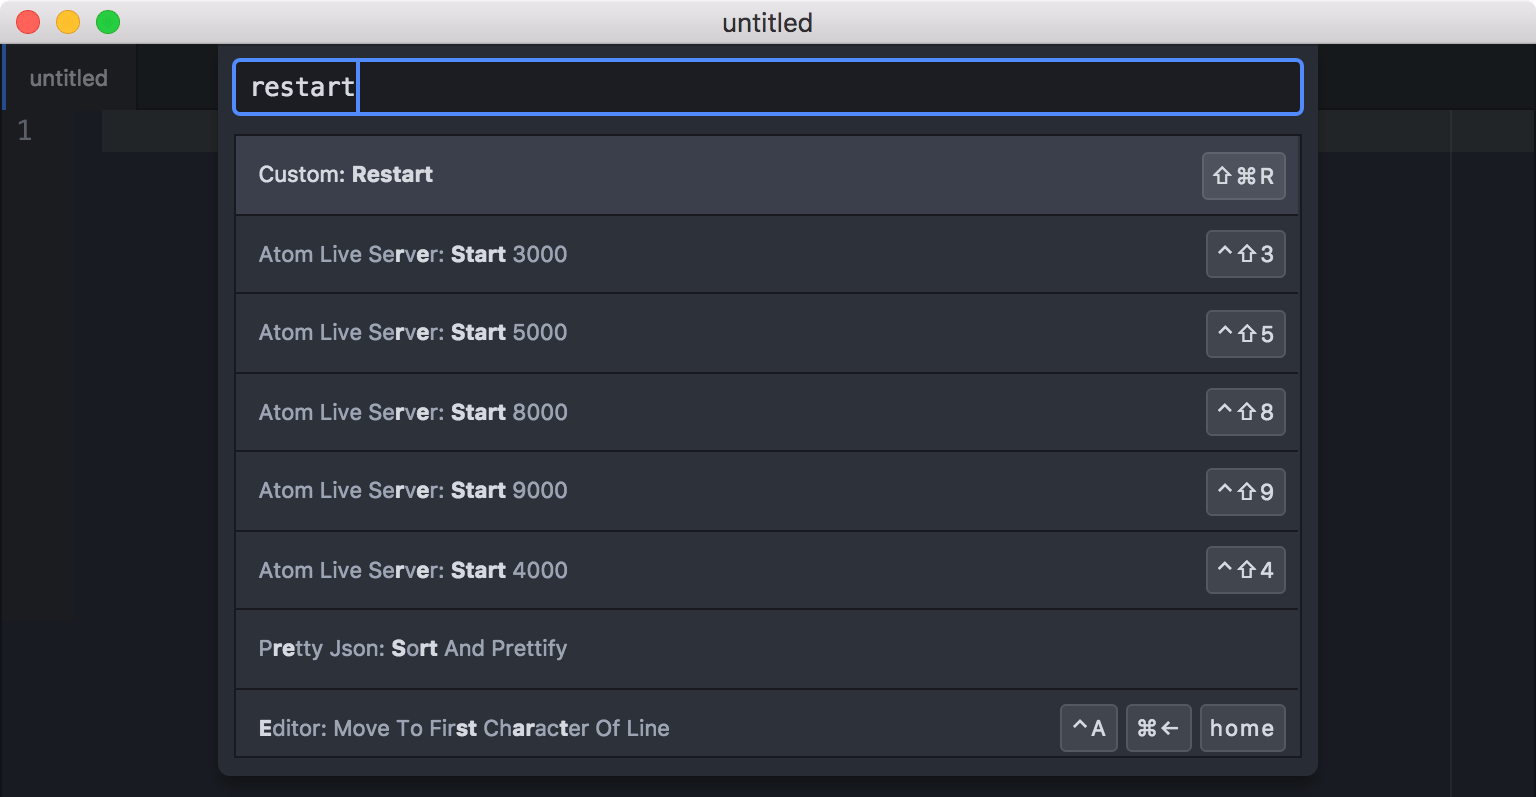The width and height of the screenshot is (1536, 797).
Task: Click the Cmd-Left-Arrow keybinding badge
Action: click(1158, 728)
